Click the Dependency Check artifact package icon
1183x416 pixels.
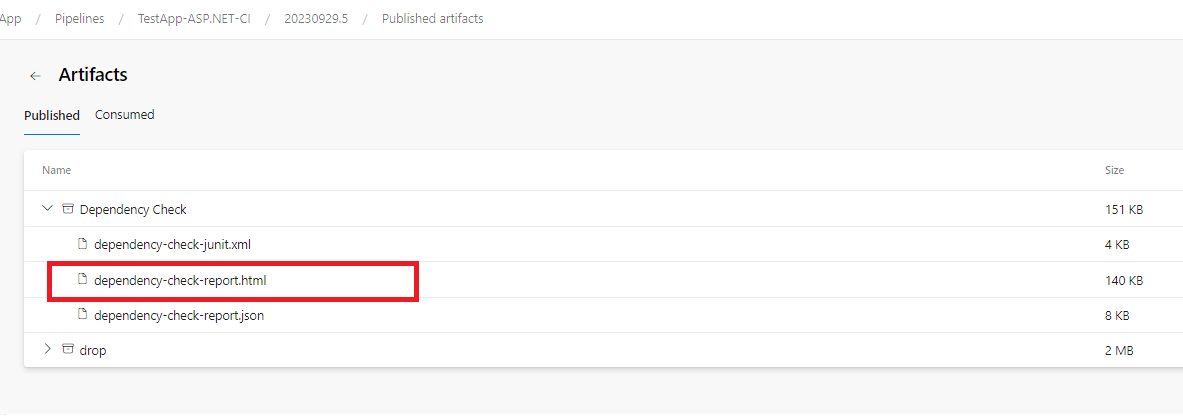click(68, 209)
